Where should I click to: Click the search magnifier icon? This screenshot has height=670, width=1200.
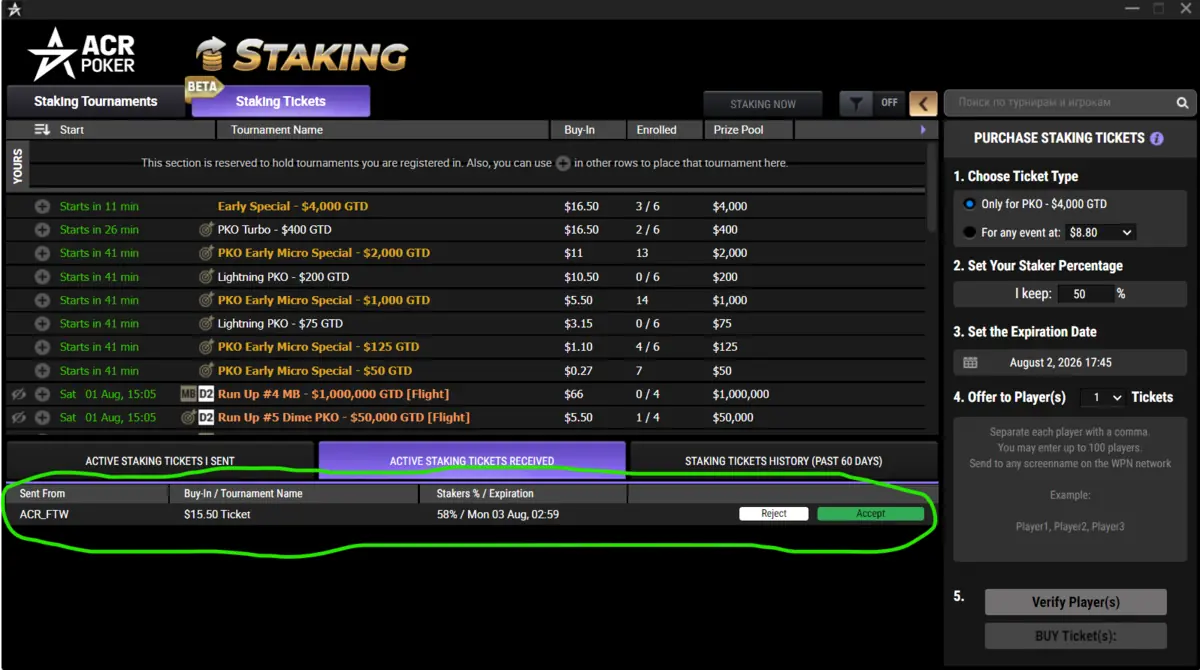[1182, 102]
